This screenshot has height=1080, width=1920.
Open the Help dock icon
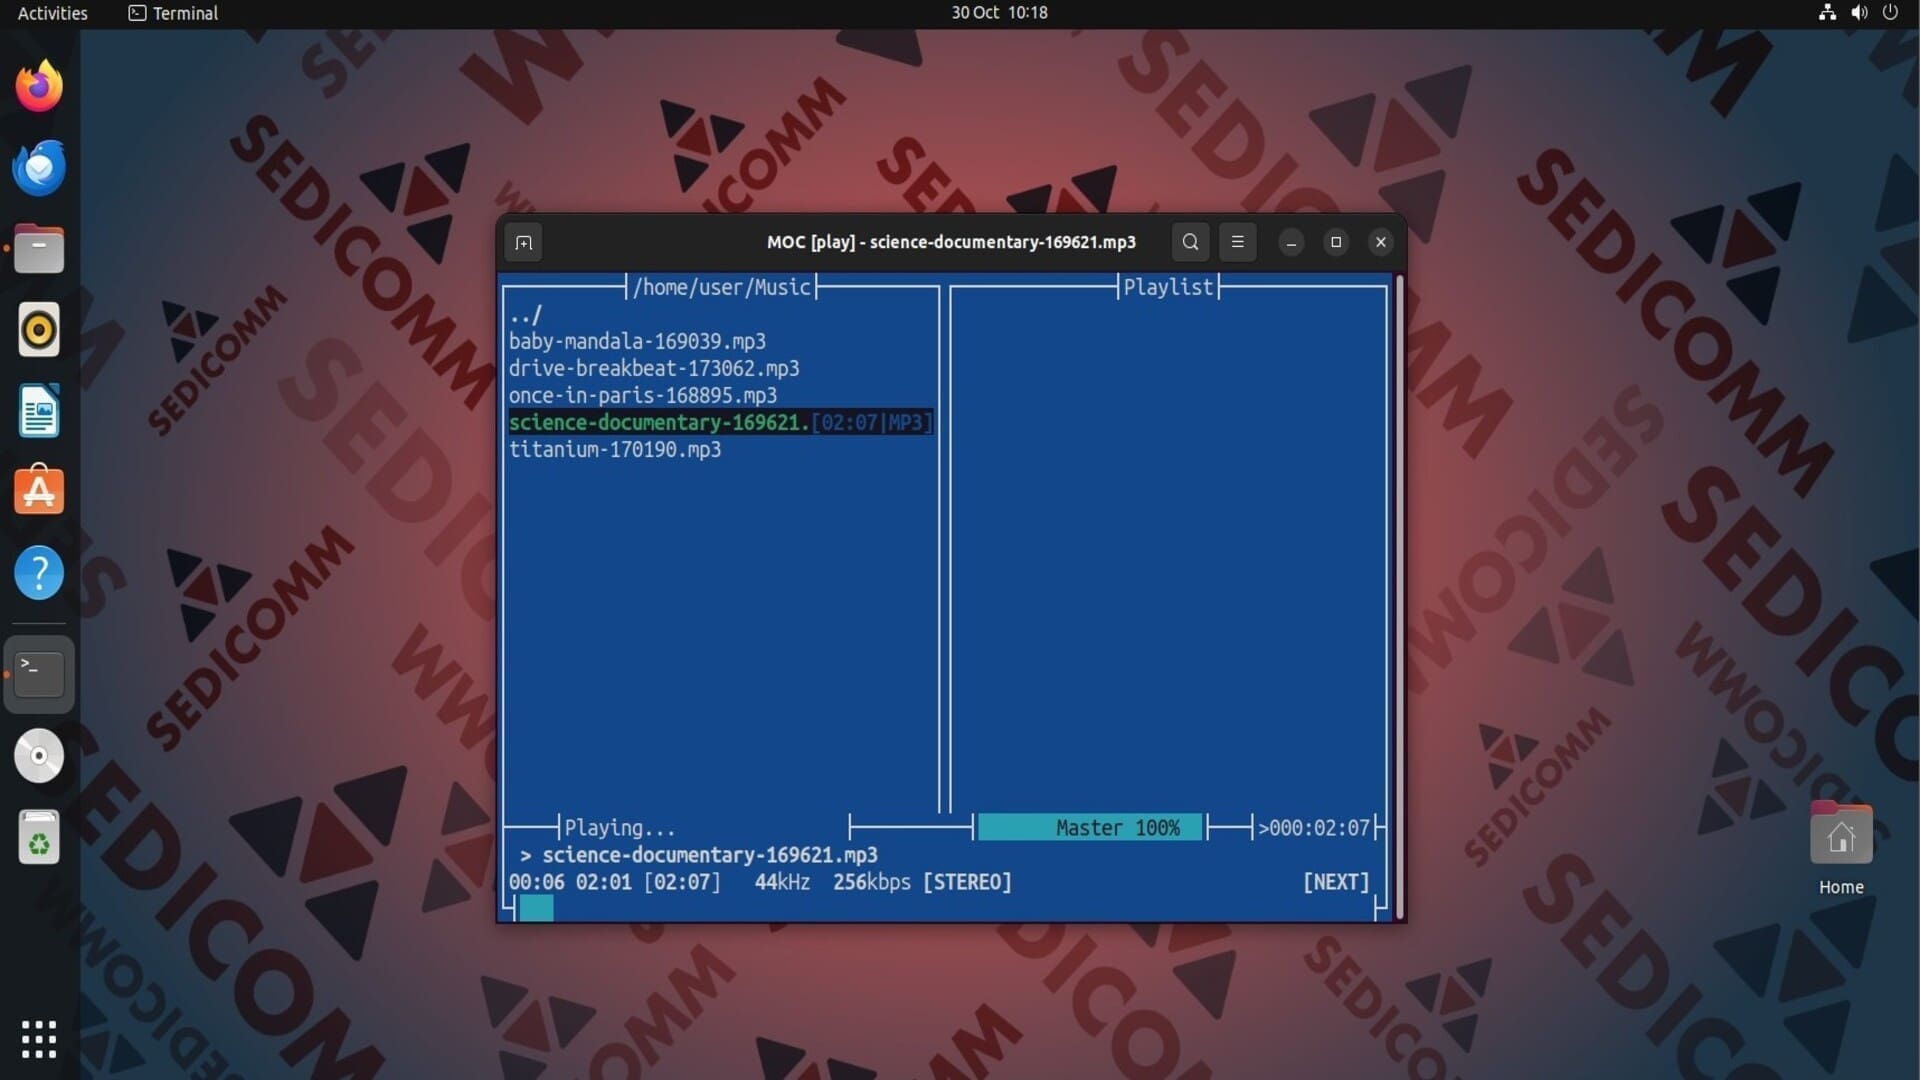click(39, 573)
